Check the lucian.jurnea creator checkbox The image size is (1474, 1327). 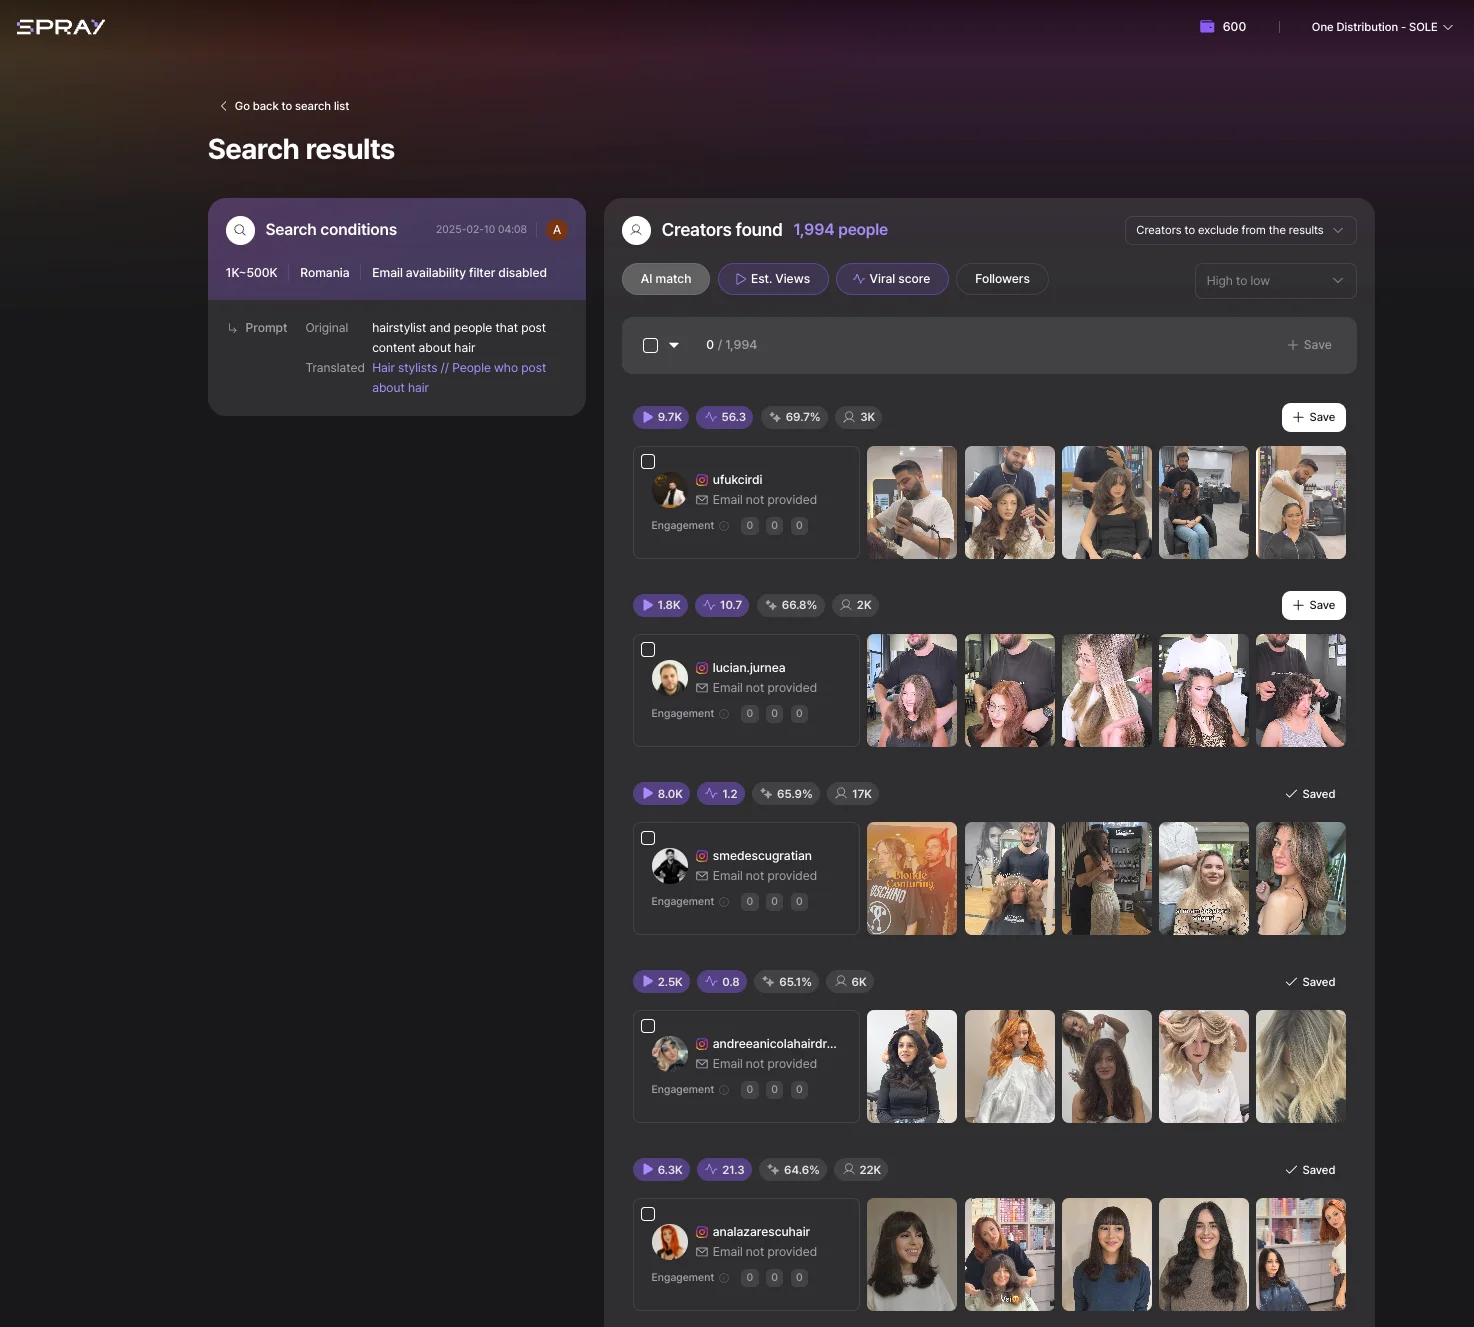[x=648, y=650]
